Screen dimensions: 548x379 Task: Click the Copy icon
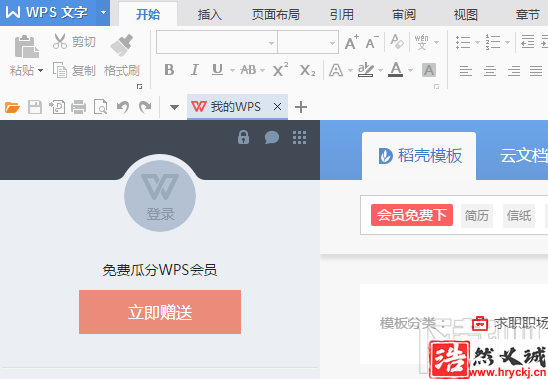tap(60, 70)
